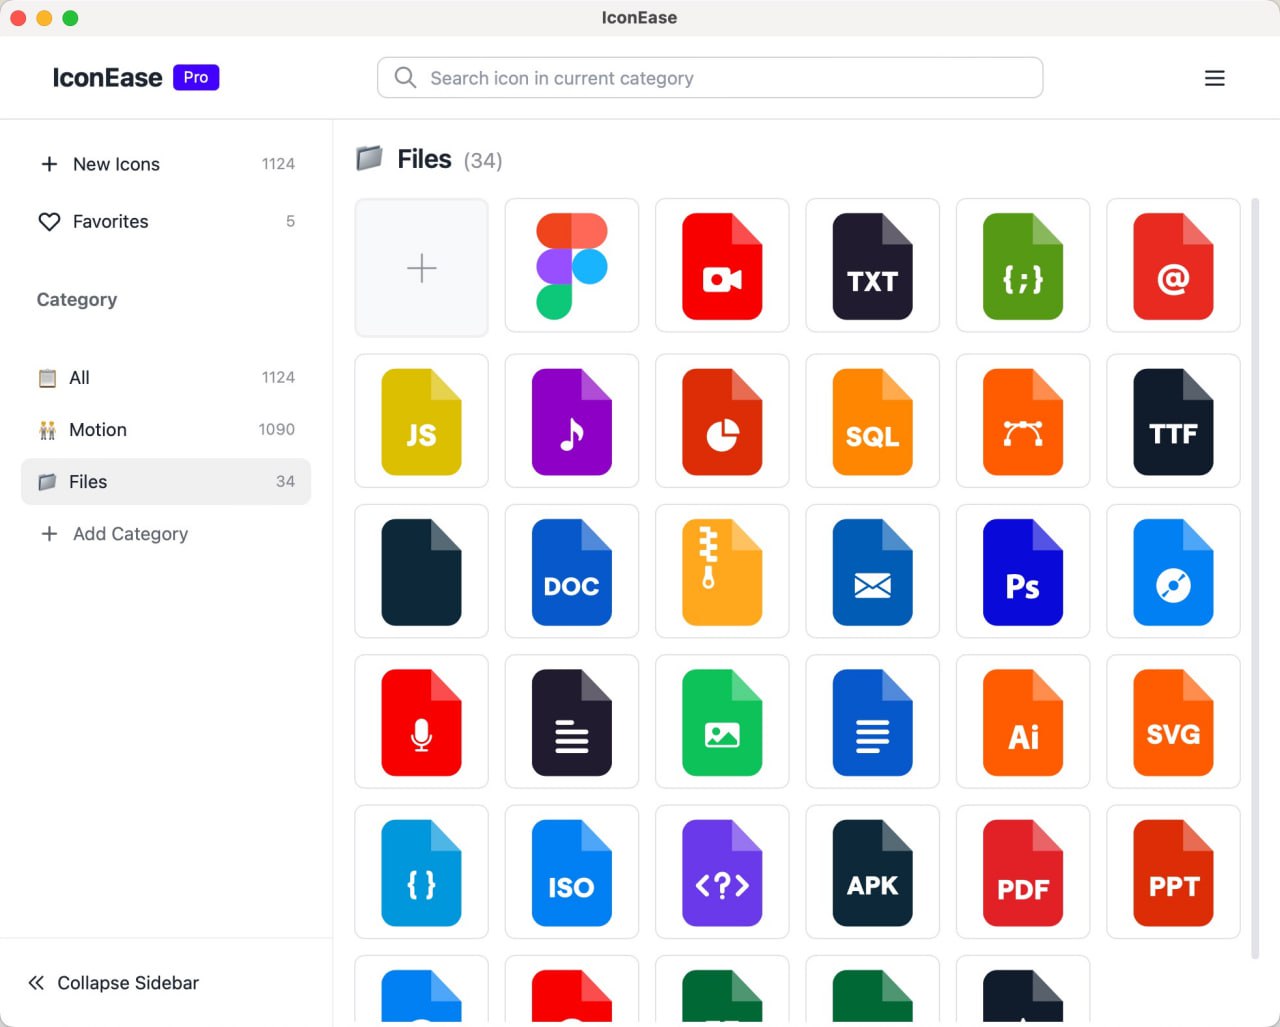The width and height of the screenshot is (1280, 1027).
Task: Open the Motion category
Action: [x=98, y=430]
